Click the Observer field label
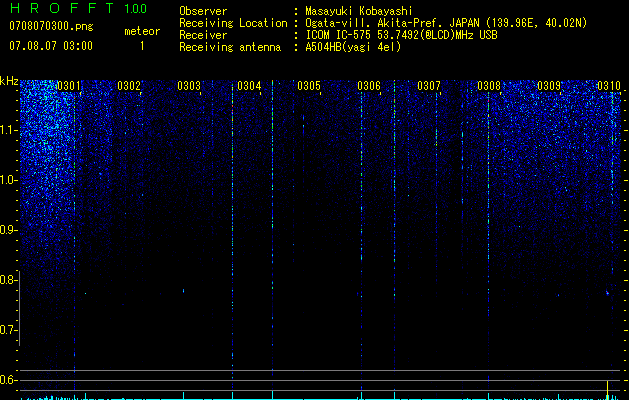This screenshot has height=400, width=629. pos(203,11)
